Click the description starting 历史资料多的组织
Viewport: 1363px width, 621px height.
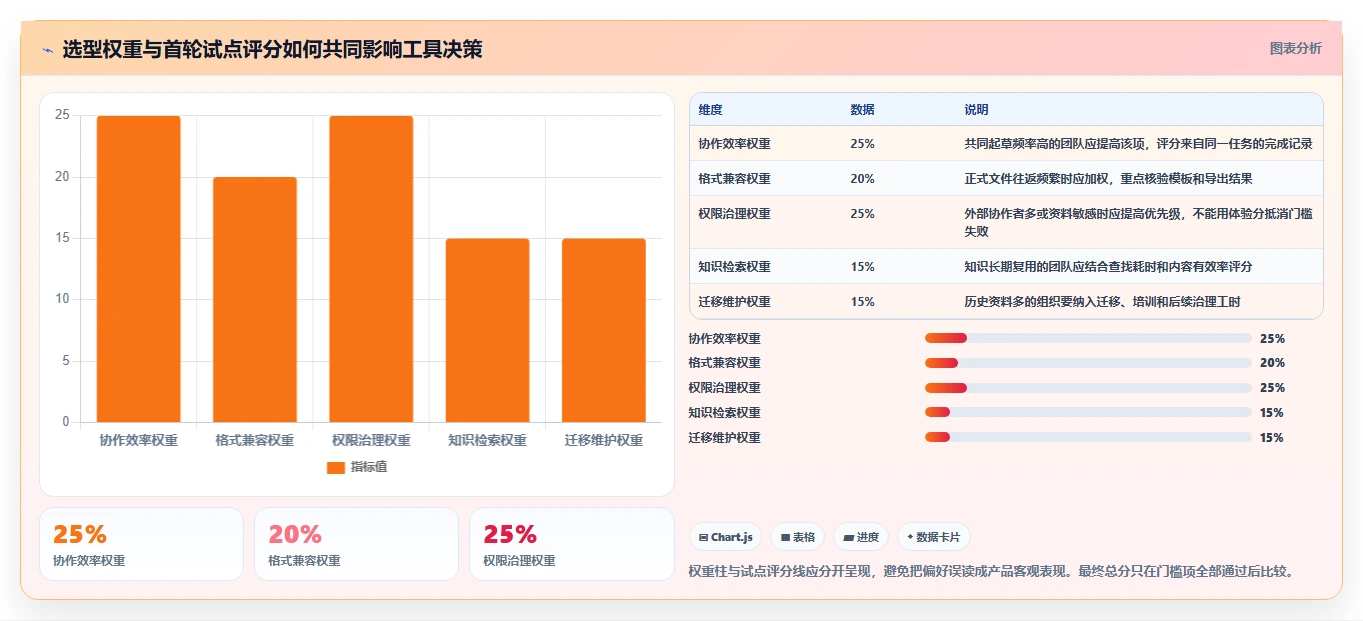click(1102, 302)
